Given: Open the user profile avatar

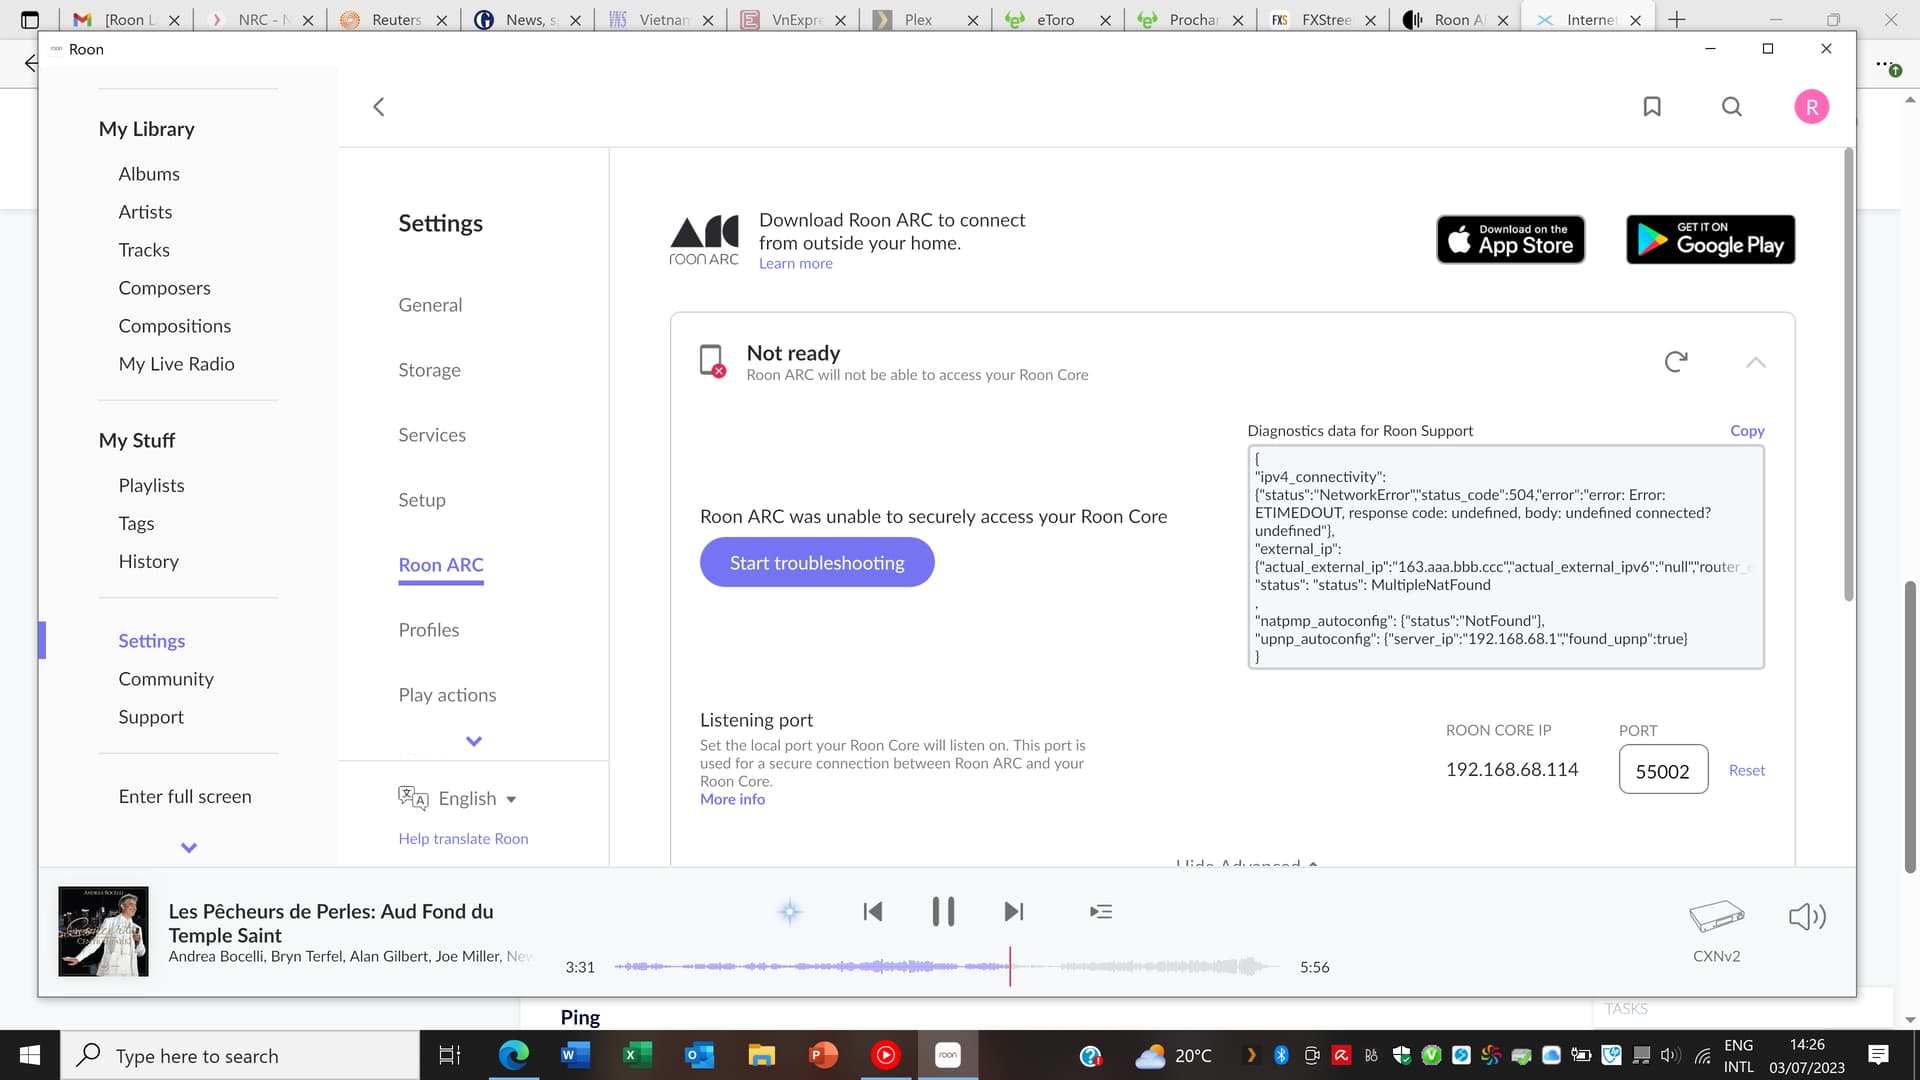Looking at the screenshot, I should point(1811,107).
